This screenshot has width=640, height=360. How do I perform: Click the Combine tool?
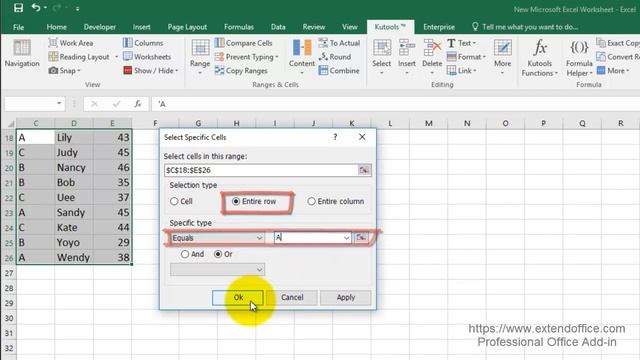tap(339, 71)
